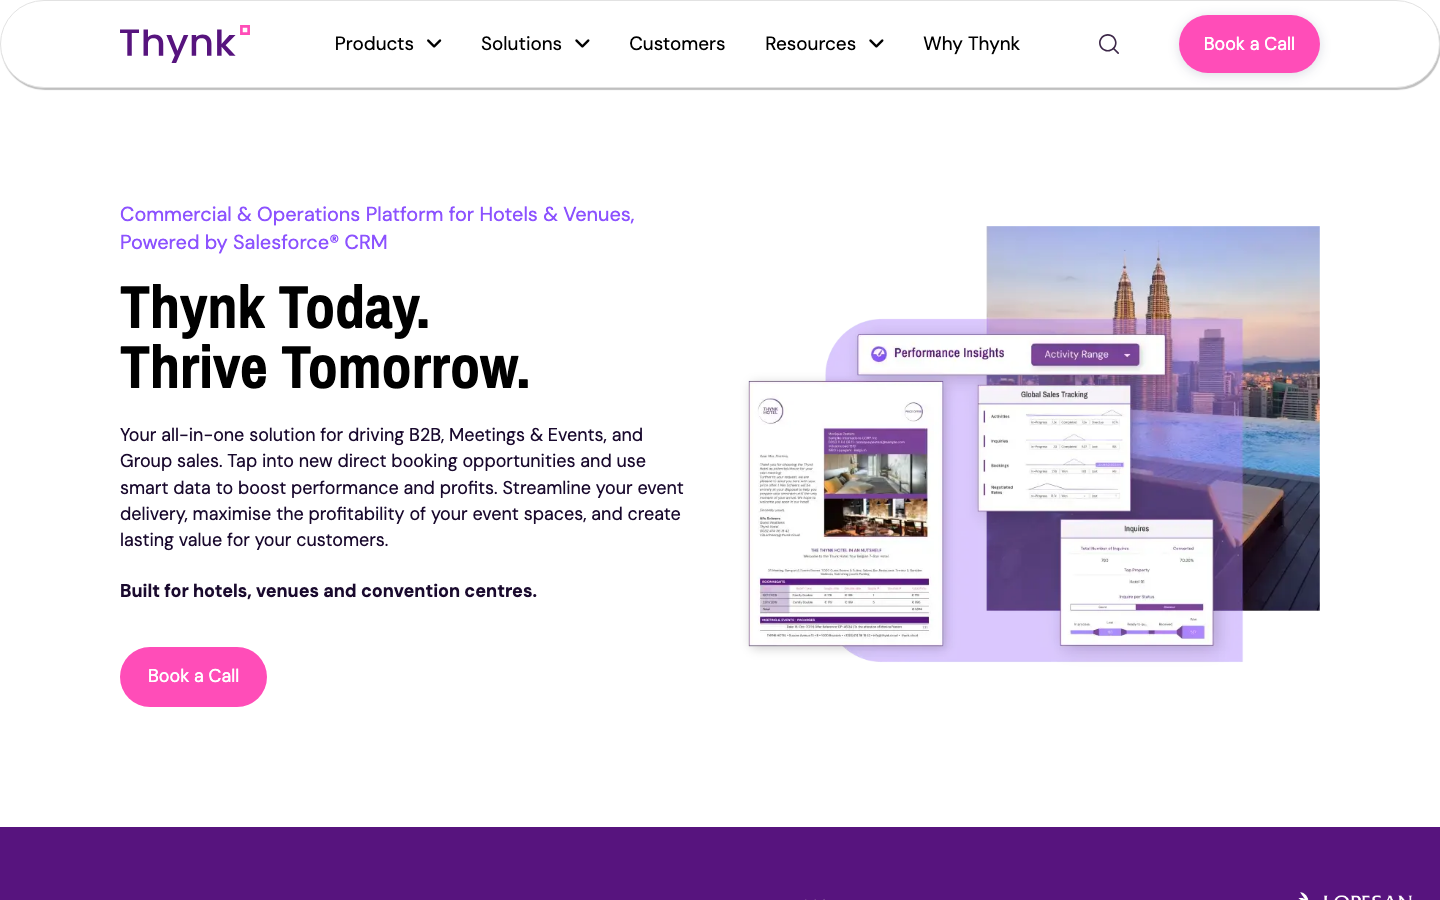Click the chevron beside Solutions
The height and width of the screenshot is (900, 1440).
(x=582, y=44)
